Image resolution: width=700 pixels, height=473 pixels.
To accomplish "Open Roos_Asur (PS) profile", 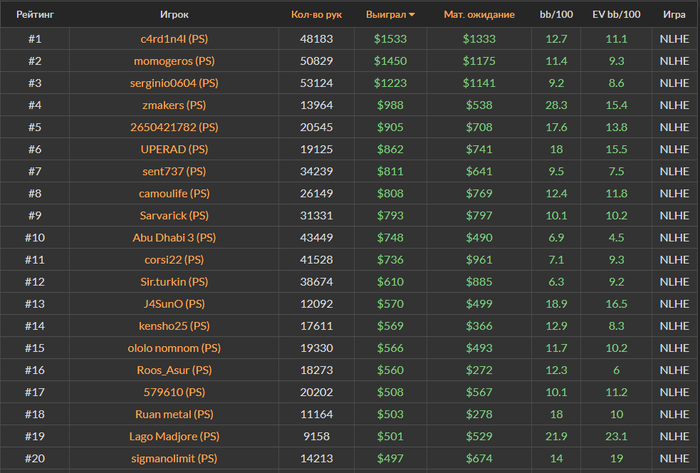I will pyautogui.click(x=174, y=370).
